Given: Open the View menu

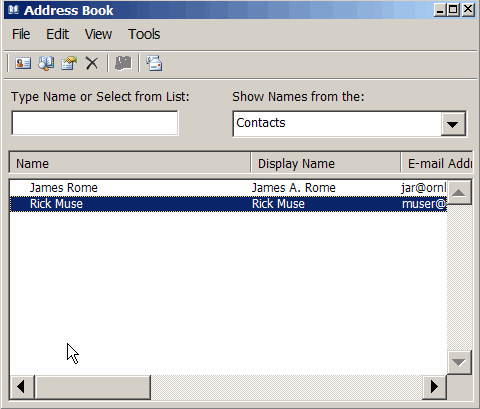Looking at the screenshot, I should [x=98, y=34].
